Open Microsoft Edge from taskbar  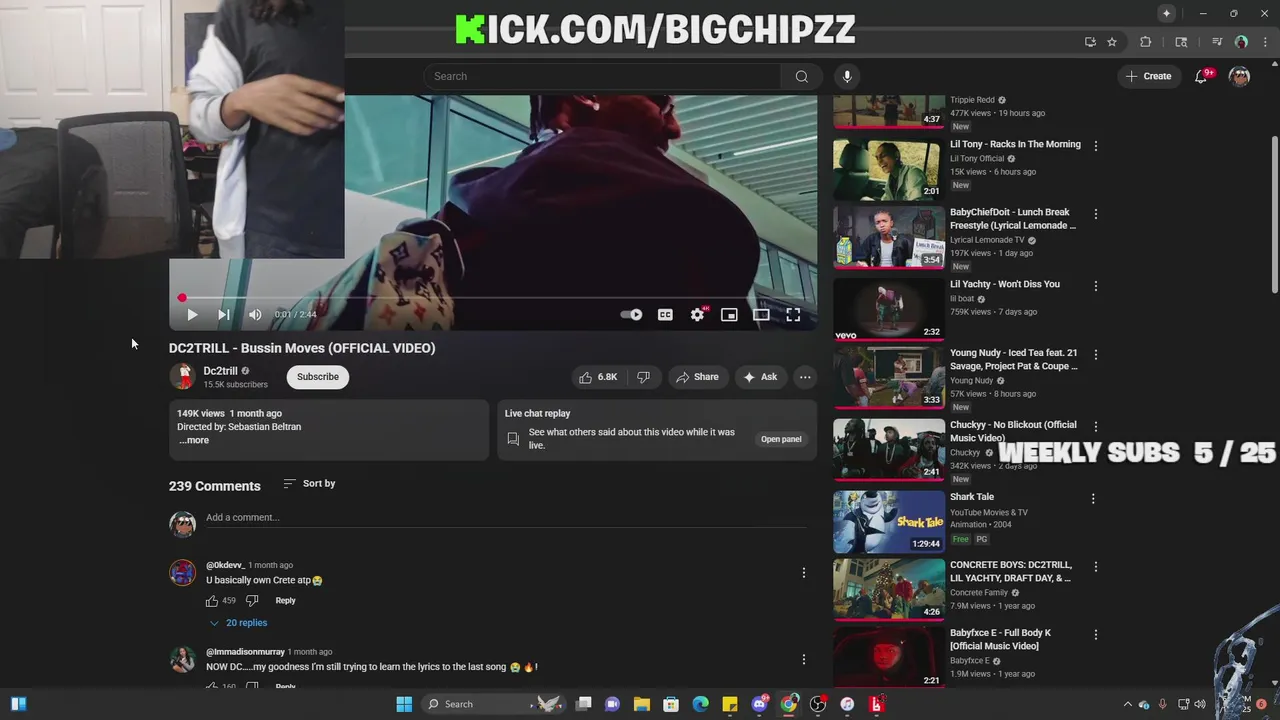700,704
